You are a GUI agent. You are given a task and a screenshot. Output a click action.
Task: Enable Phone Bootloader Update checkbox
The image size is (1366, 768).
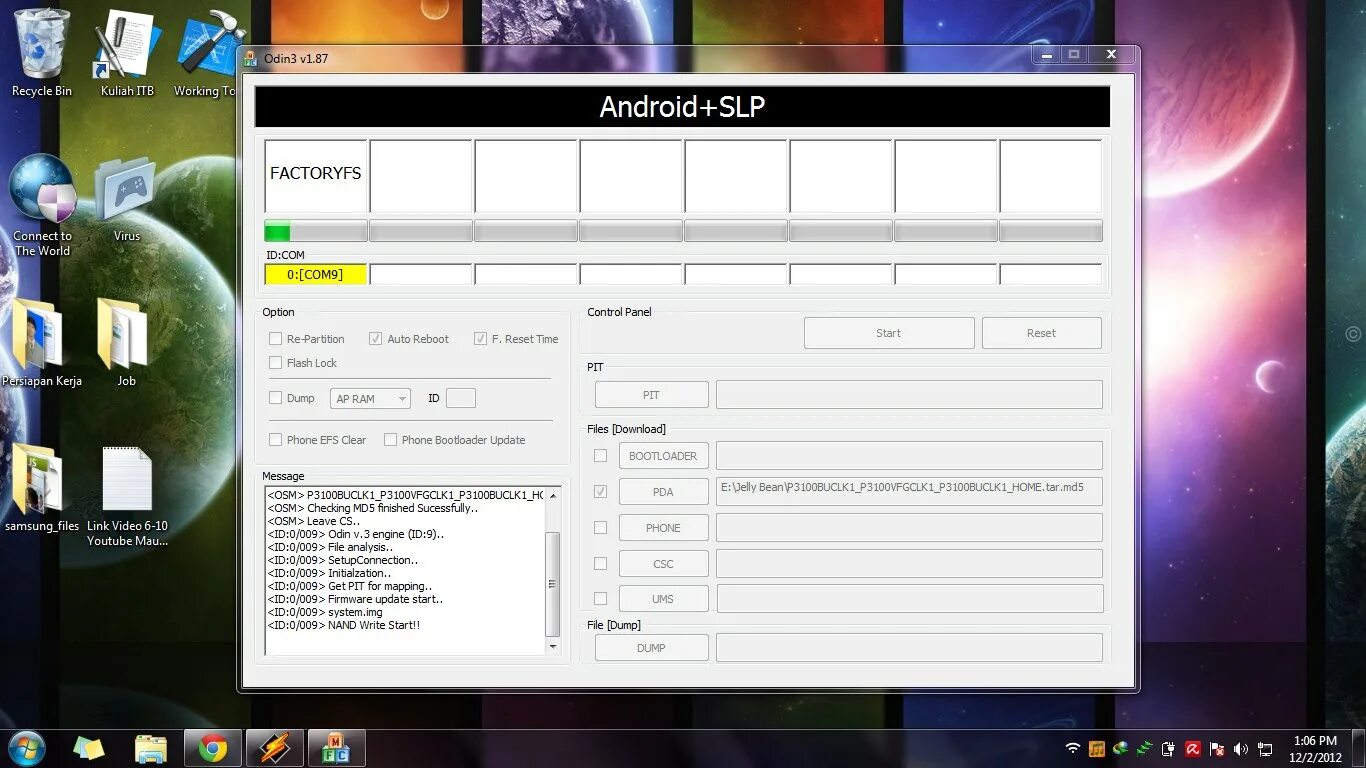point(390,440)
